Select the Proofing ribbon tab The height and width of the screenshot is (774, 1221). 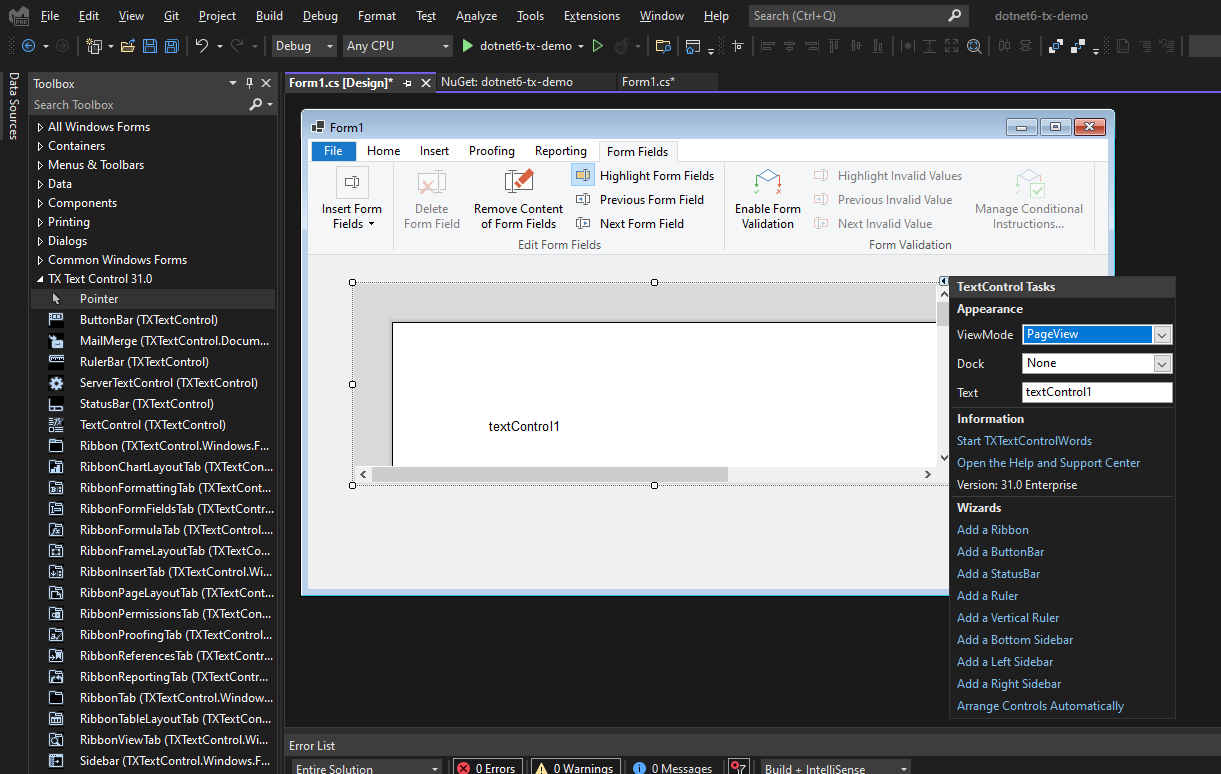pyautogui.click(x=492, y=151)
